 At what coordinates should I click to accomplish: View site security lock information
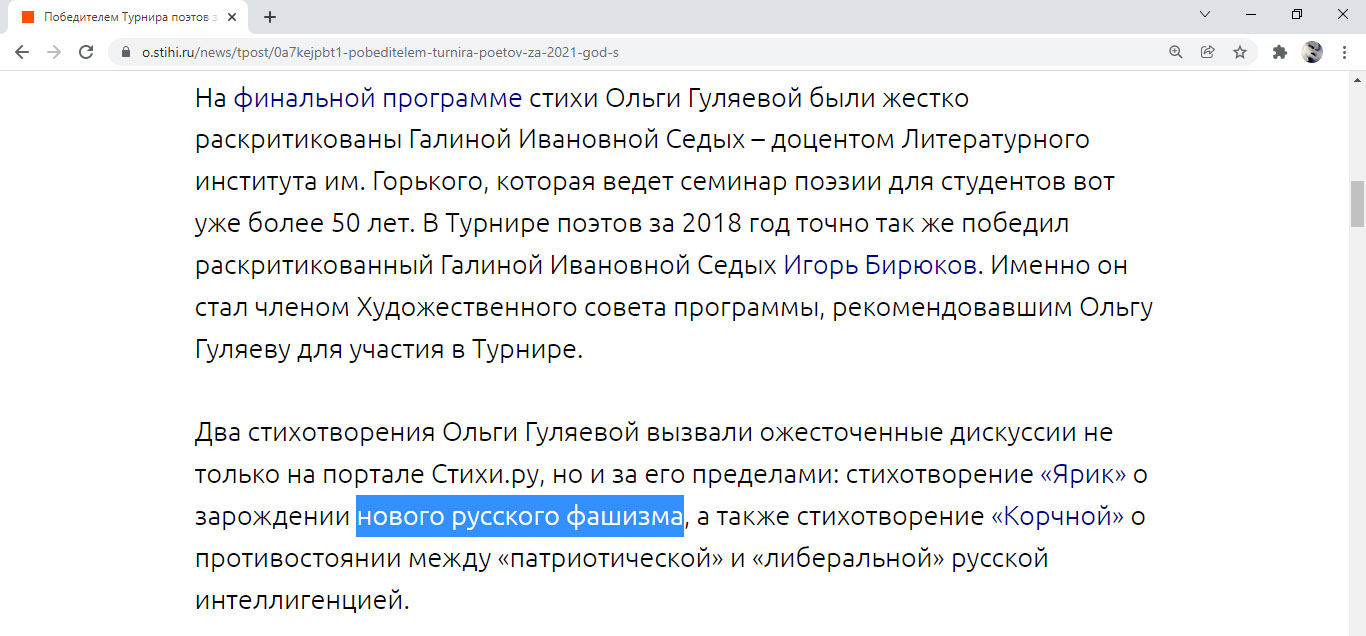click(x=126, y=52)
